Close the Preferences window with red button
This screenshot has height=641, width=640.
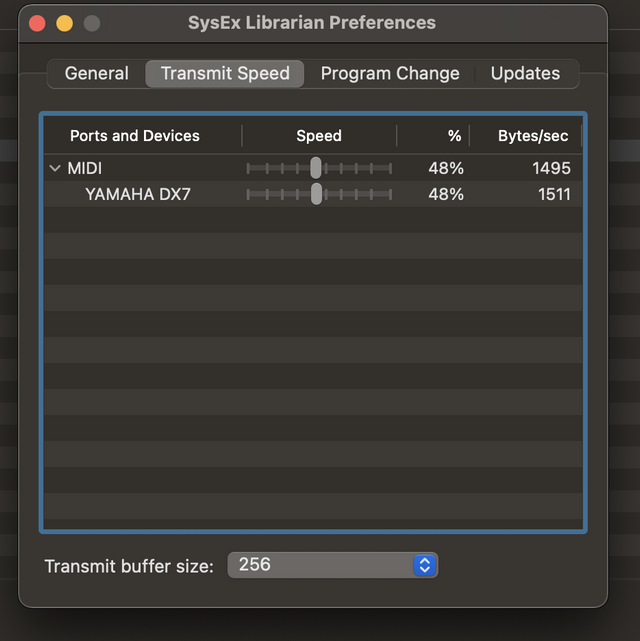coord(37,22)
